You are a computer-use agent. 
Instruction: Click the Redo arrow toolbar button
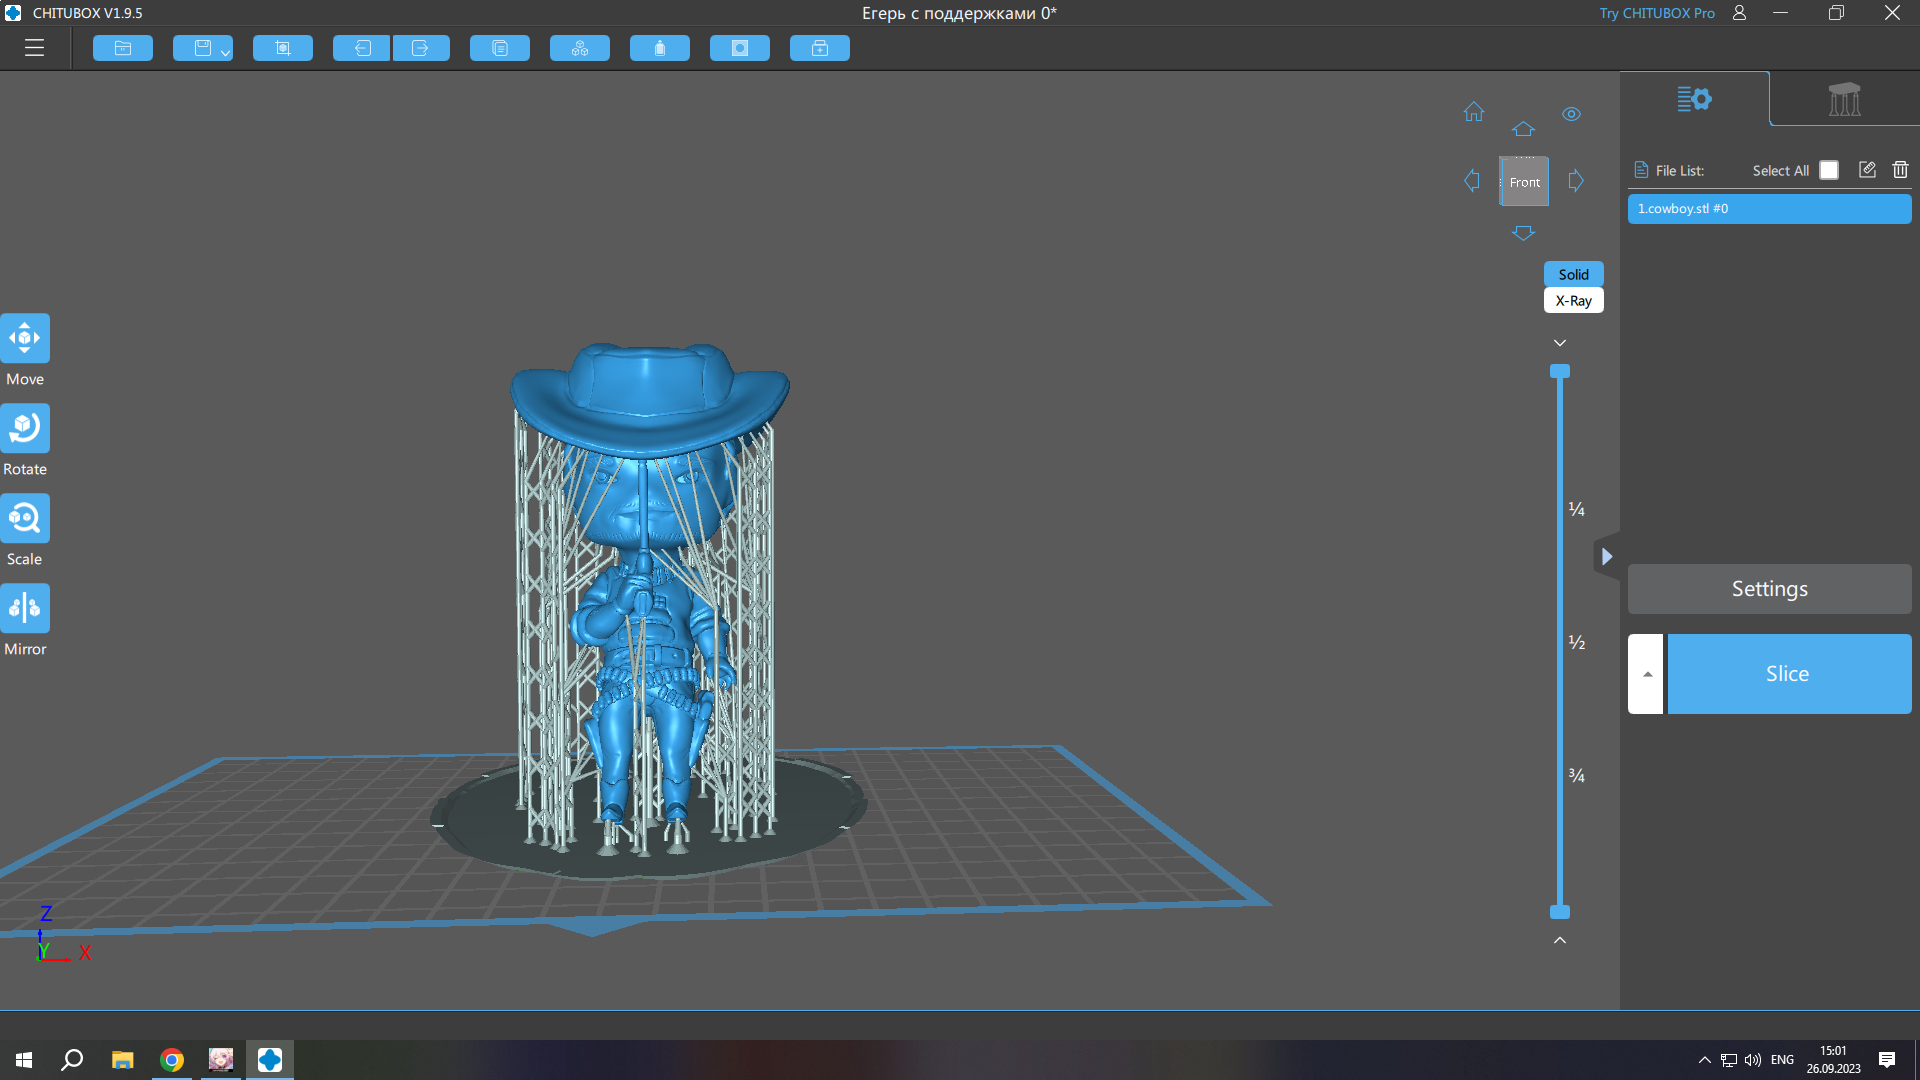coord(421,48)
